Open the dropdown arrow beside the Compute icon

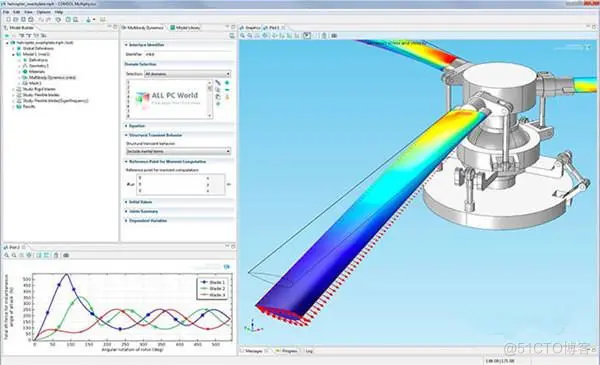tap(94, 20)
